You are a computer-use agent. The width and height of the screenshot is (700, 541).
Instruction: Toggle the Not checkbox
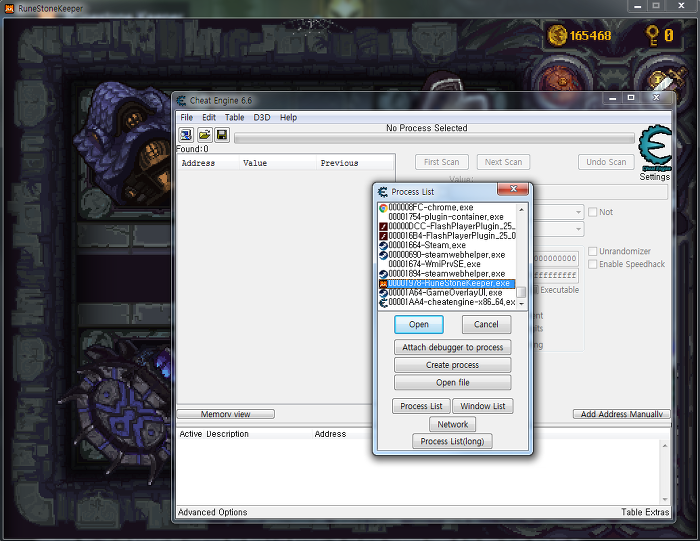click(x=593, y=212)
